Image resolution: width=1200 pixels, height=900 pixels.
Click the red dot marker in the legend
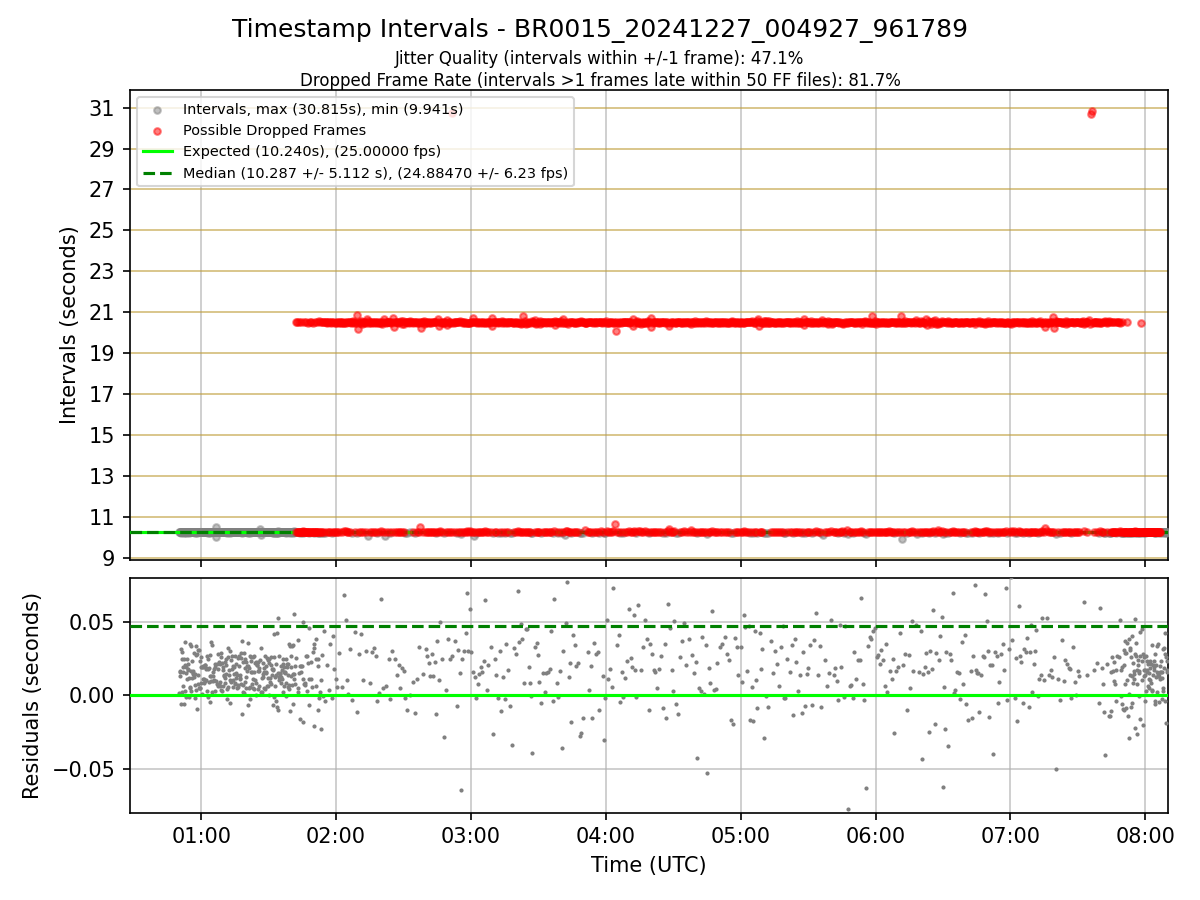(156, 130)
